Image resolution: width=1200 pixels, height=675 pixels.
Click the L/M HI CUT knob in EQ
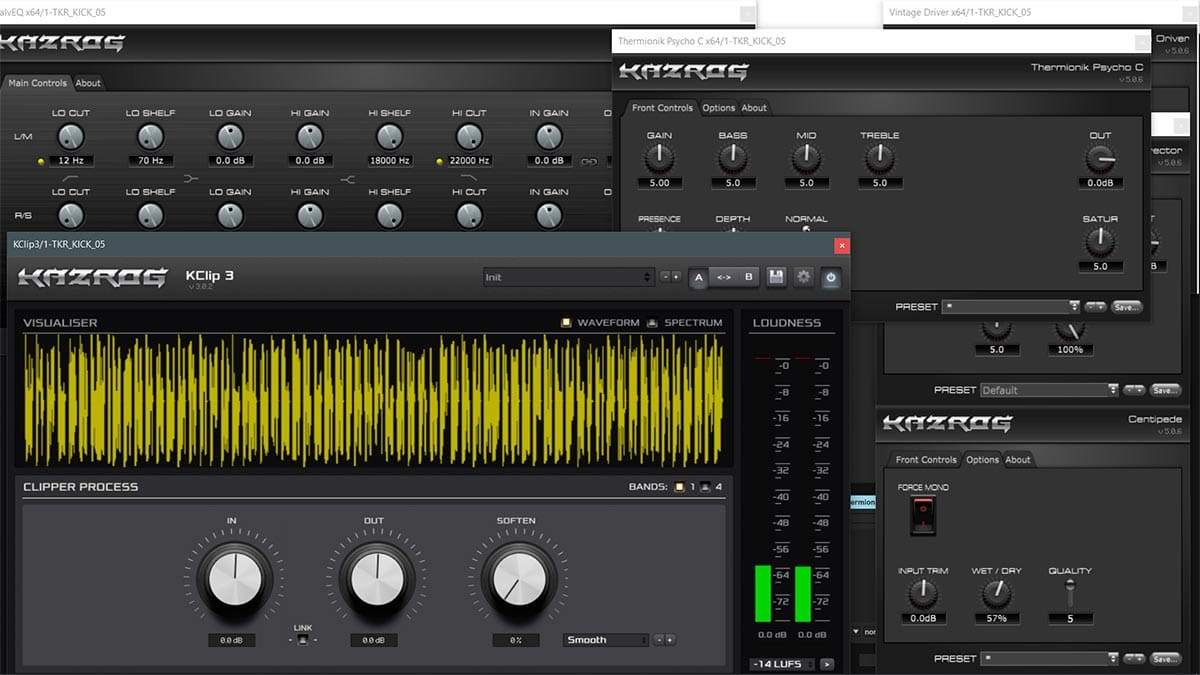pyautogui.click(x=469, y=137)
